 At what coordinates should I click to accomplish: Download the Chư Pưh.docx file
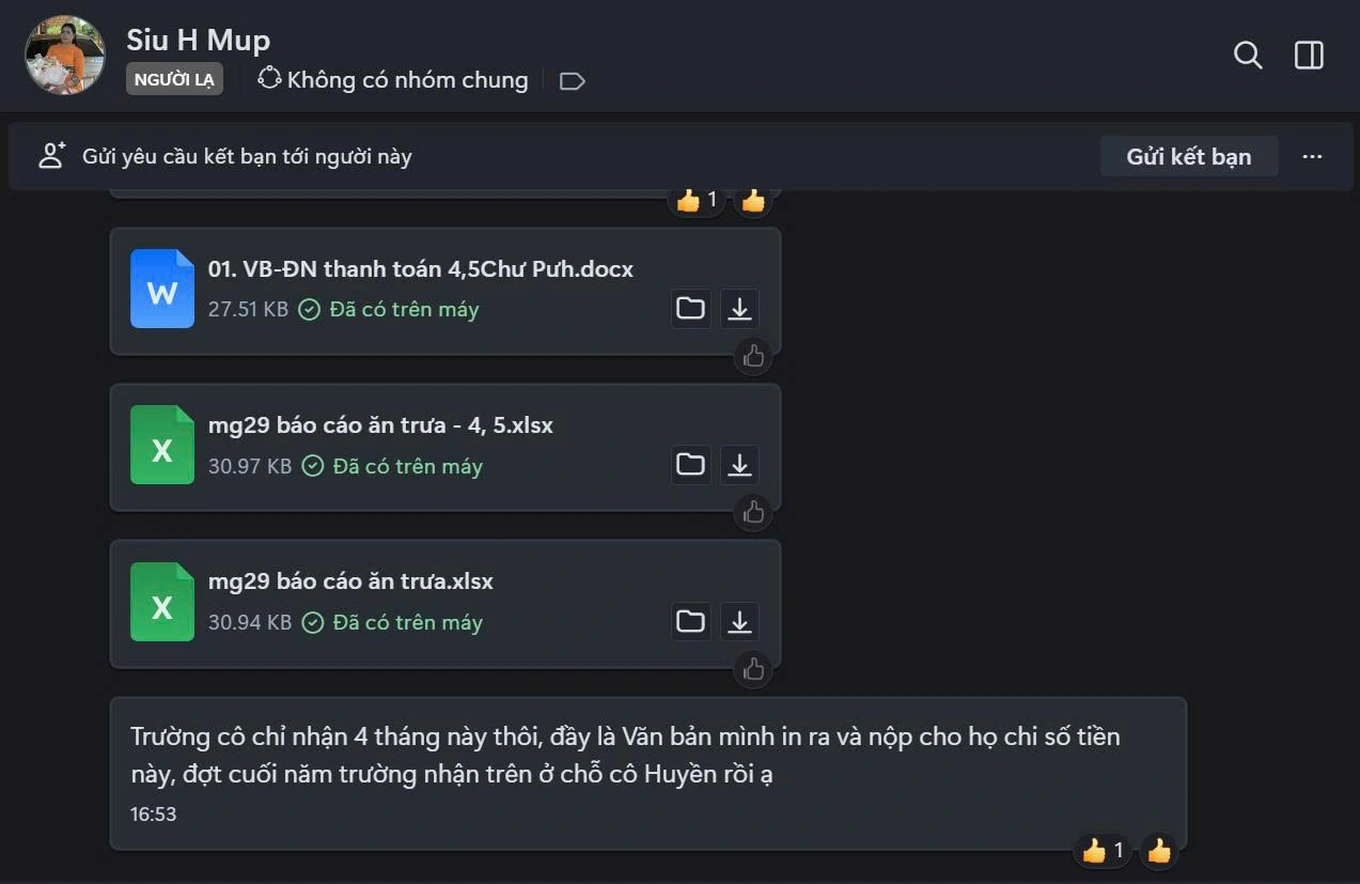click(739, 309)
